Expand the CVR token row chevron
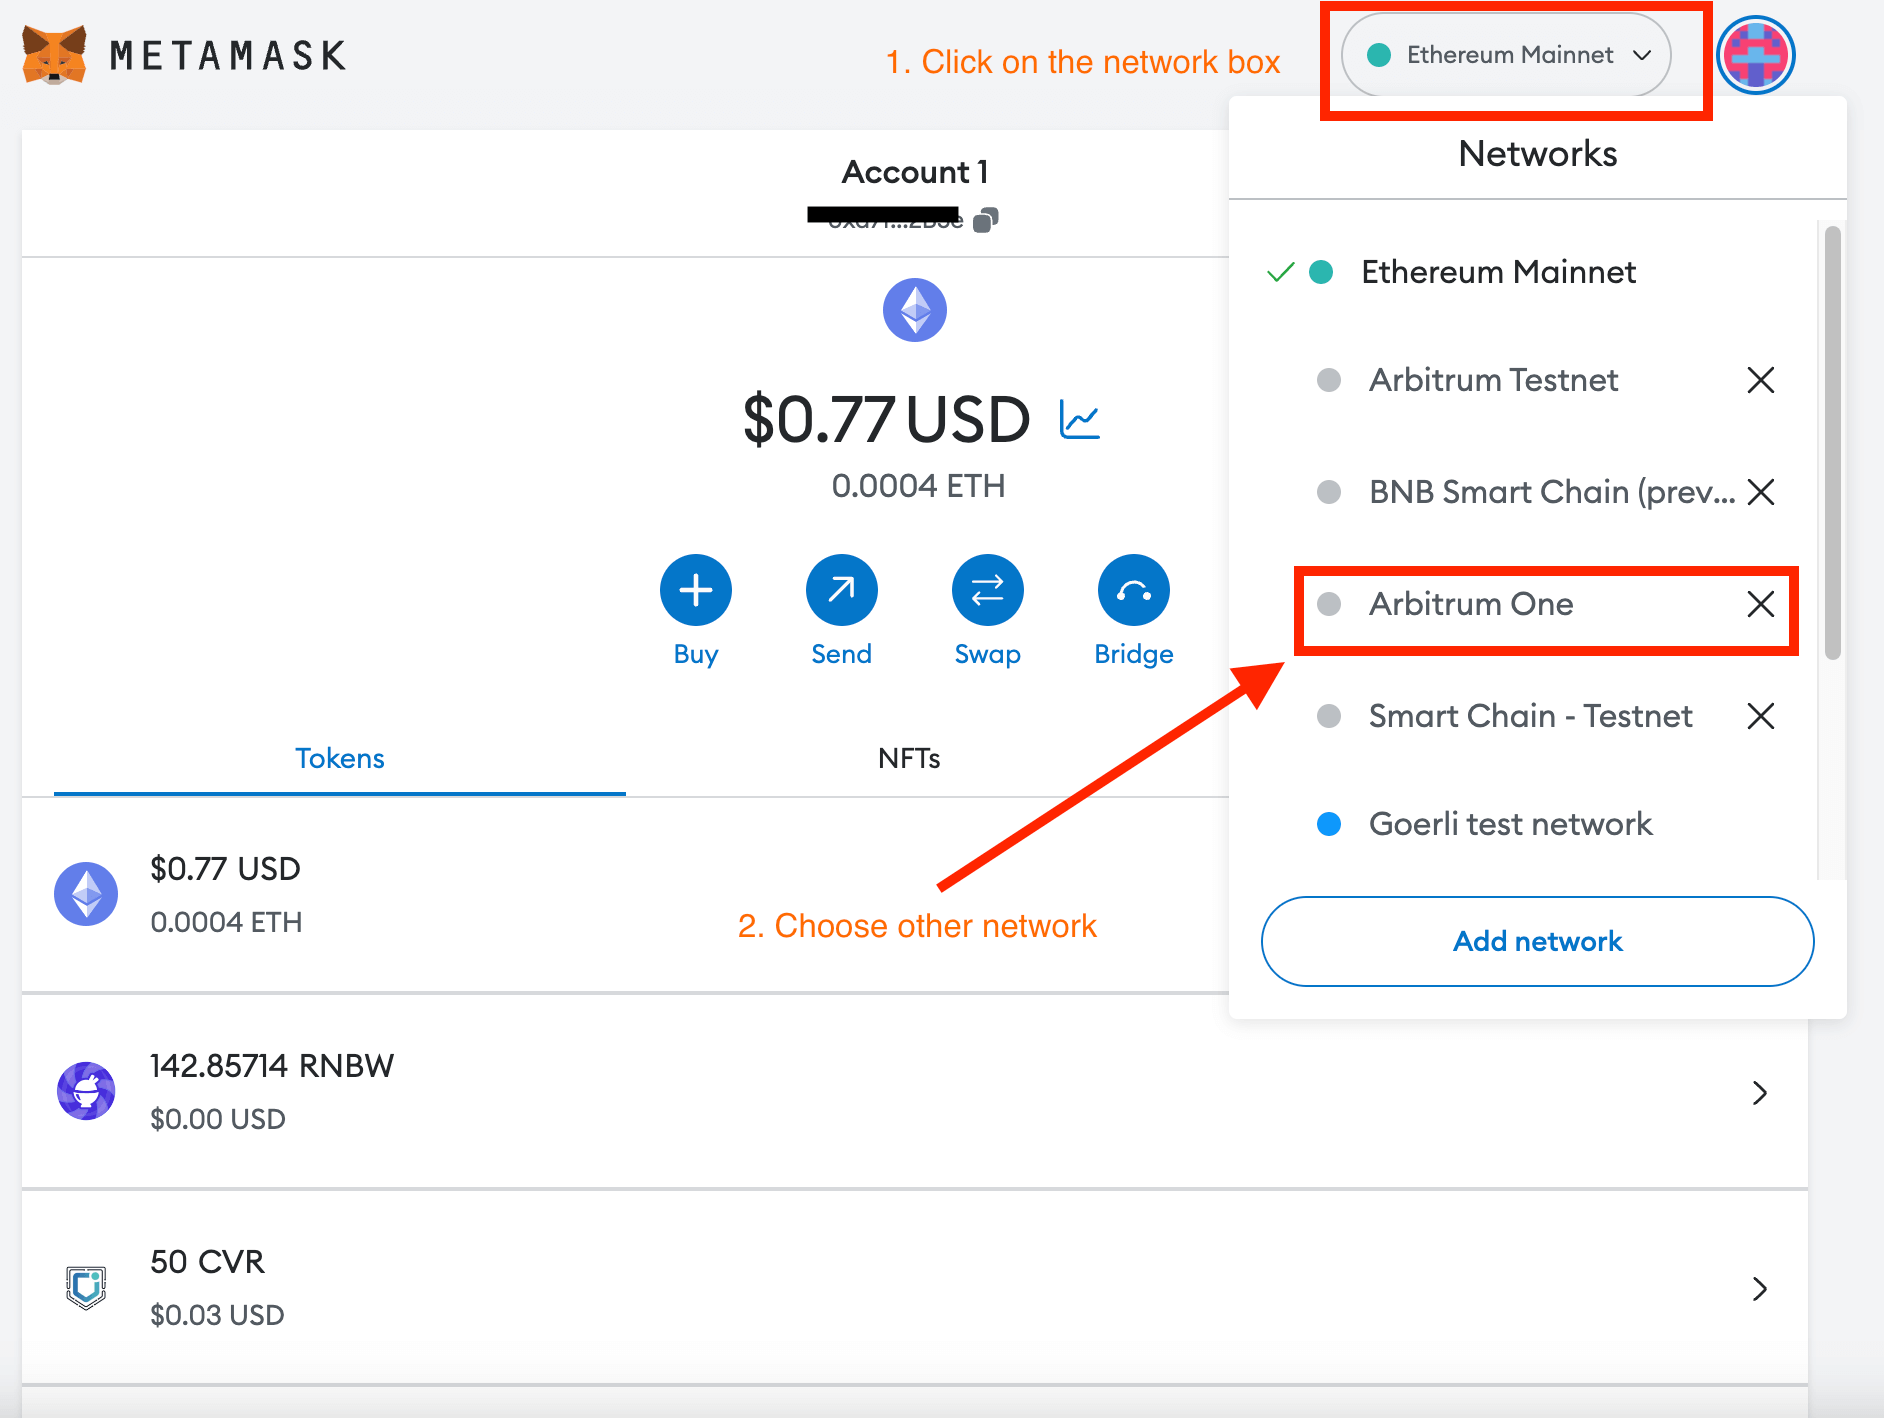The image size is (1884, 1418). click(1760, 1289)
